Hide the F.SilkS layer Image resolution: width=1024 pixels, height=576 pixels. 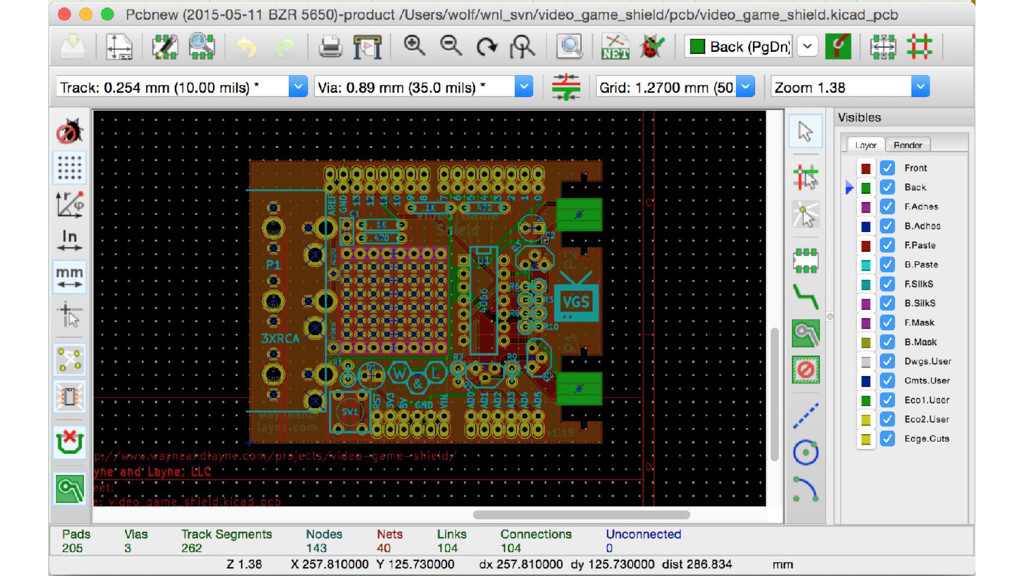click(x=887, y=284)
